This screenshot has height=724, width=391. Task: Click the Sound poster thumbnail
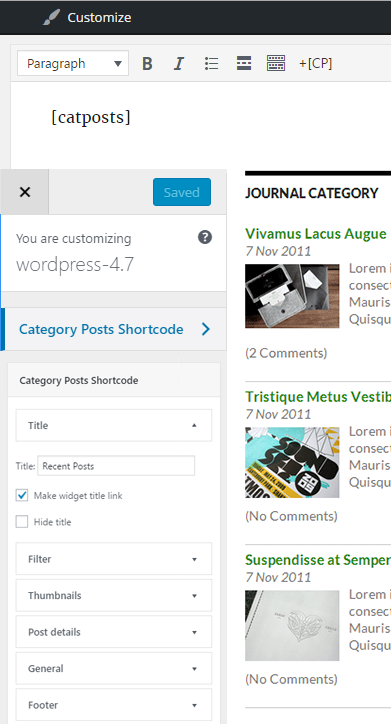click(292, 462)
